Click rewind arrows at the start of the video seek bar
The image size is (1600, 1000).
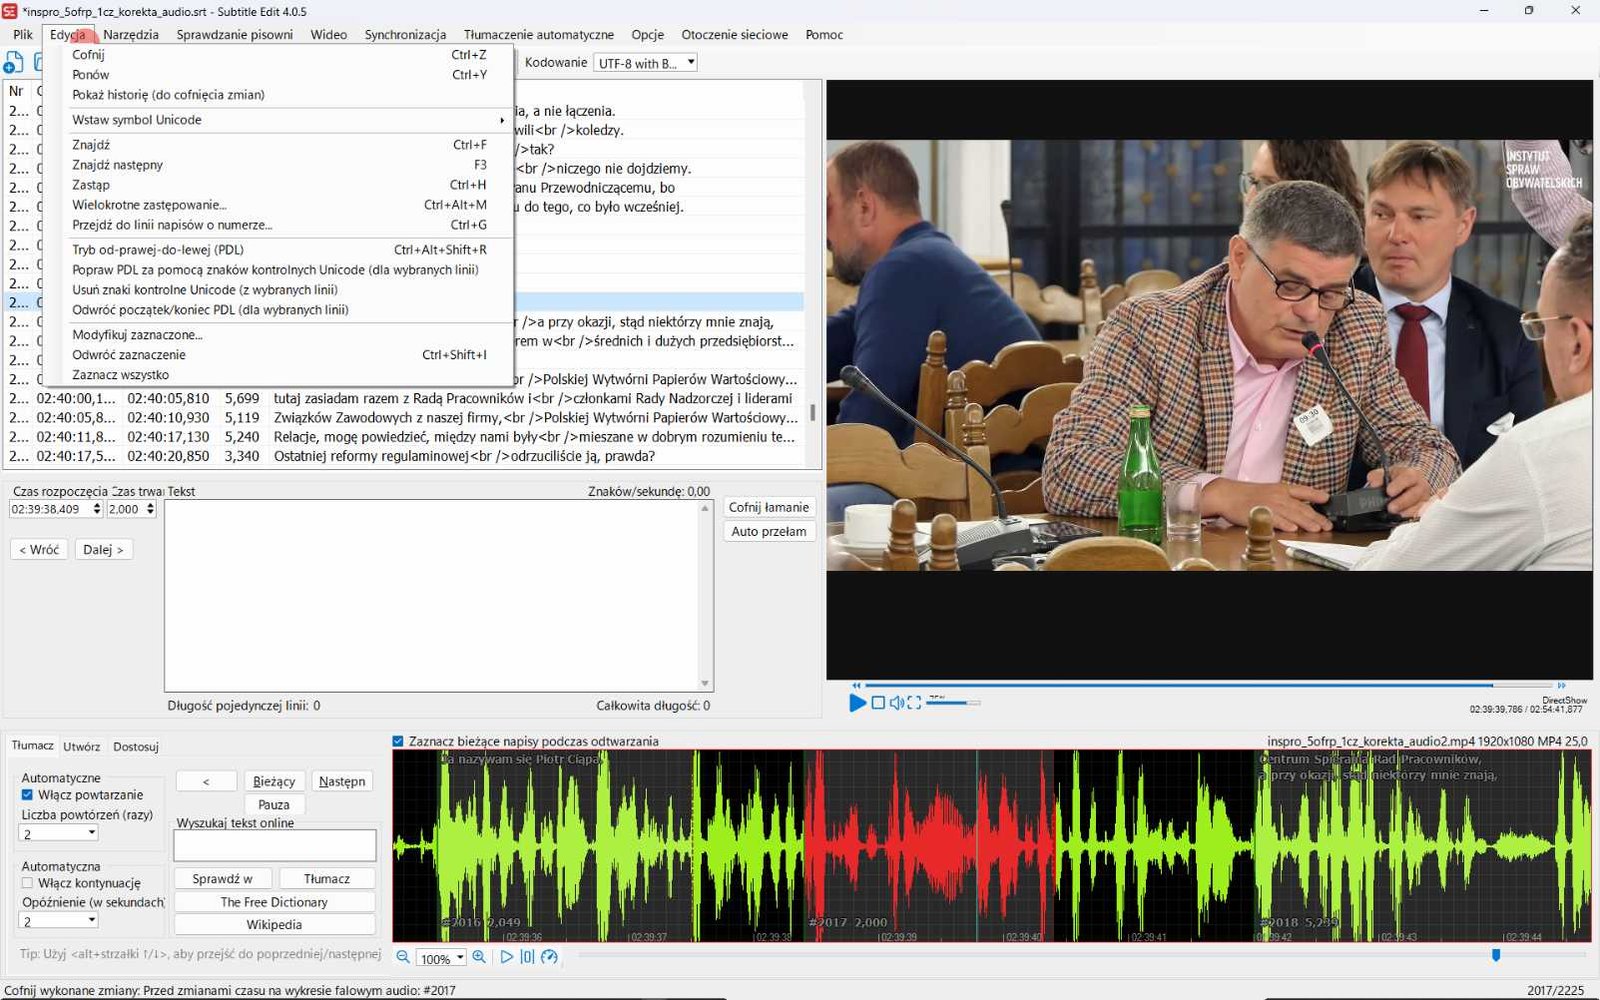(x=855, y=685)
